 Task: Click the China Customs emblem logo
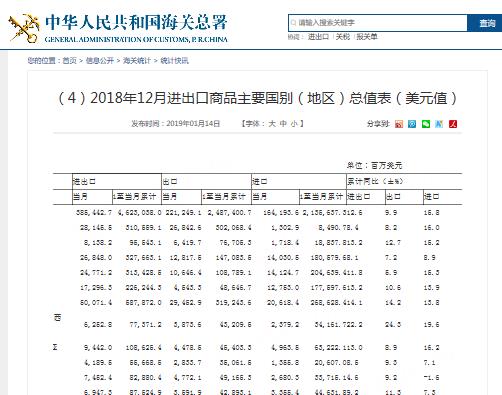[x=24, y=28]
